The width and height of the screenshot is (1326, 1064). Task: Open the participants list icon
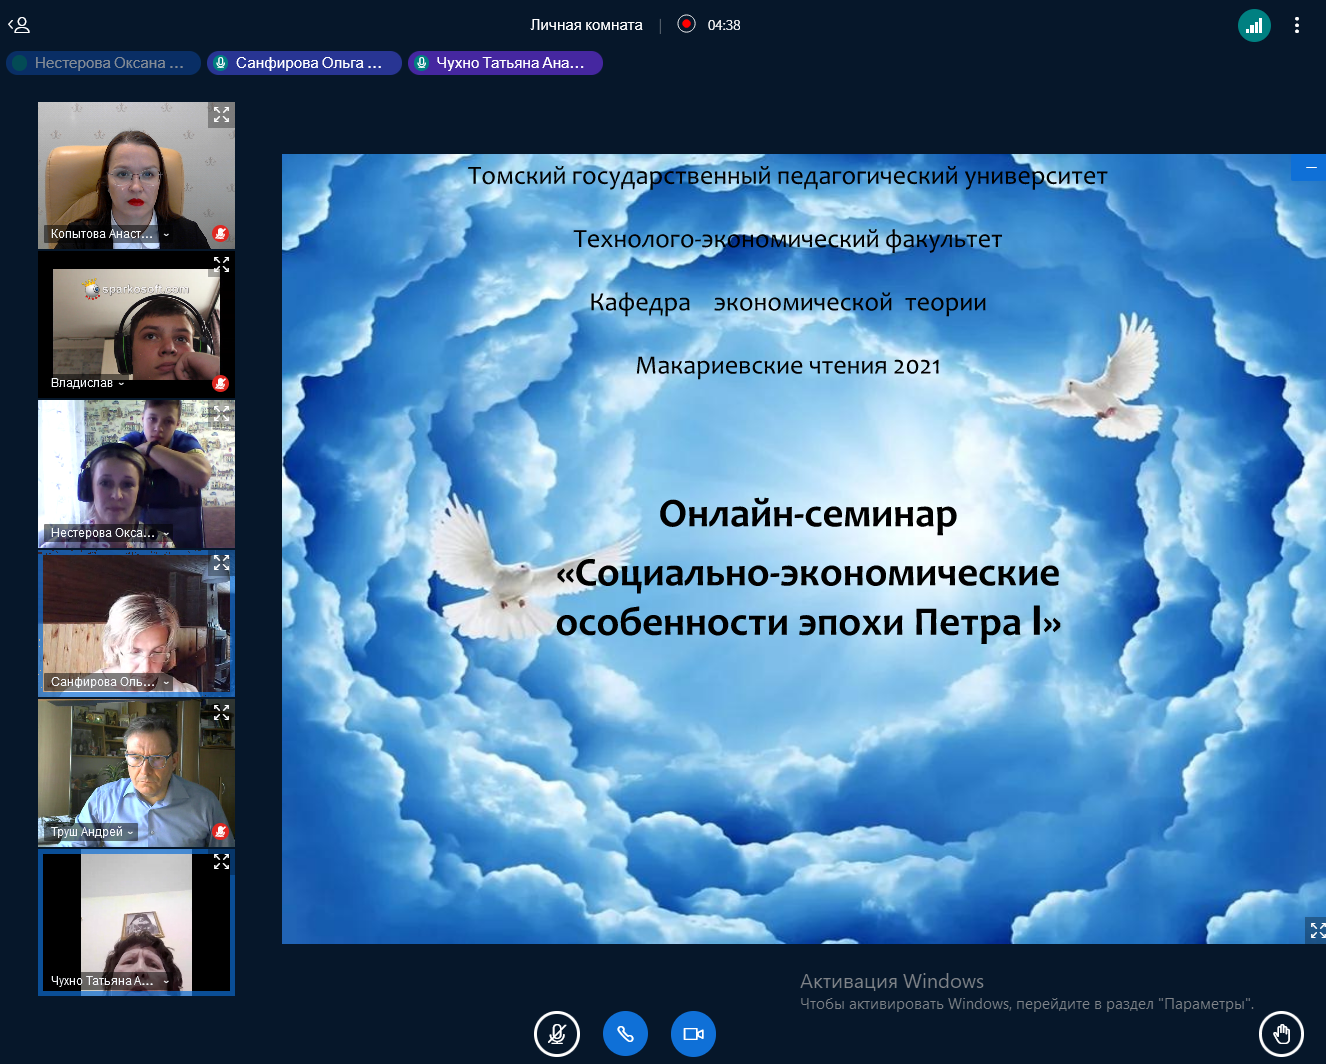(x=19, y=25)
